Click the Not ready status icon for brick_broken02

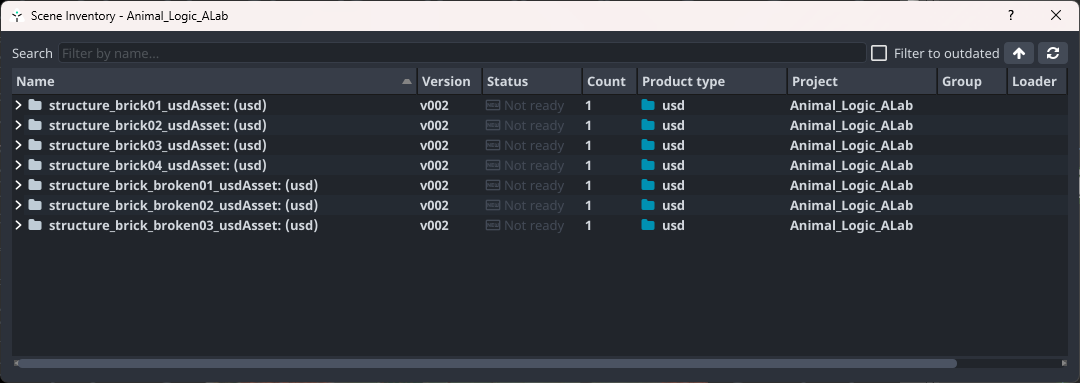pos(493,205)
